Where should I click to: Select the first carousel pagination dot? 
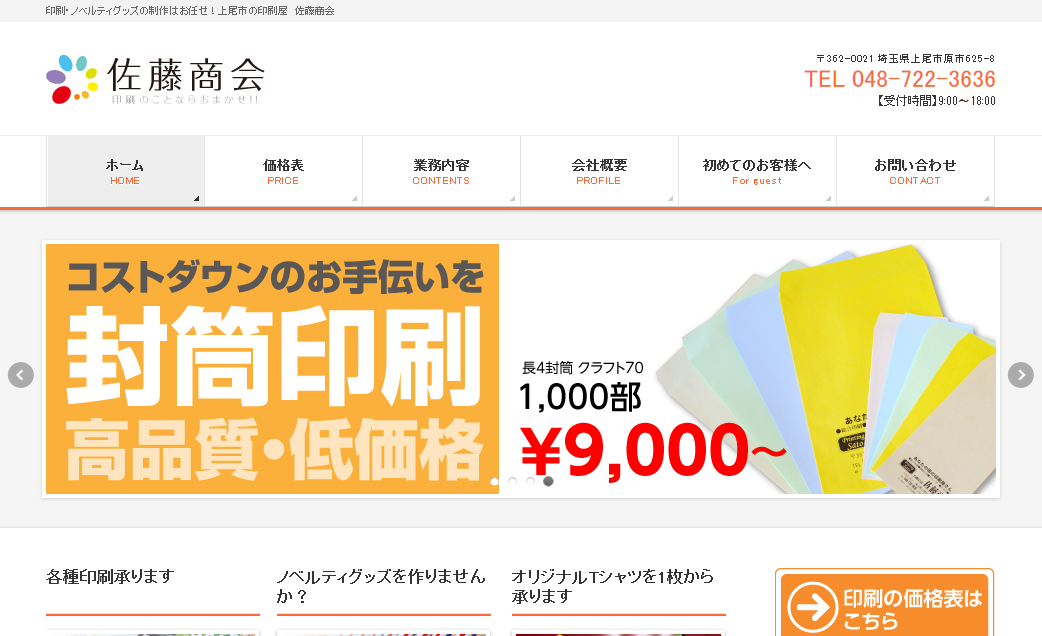click(x=494, y=481)
